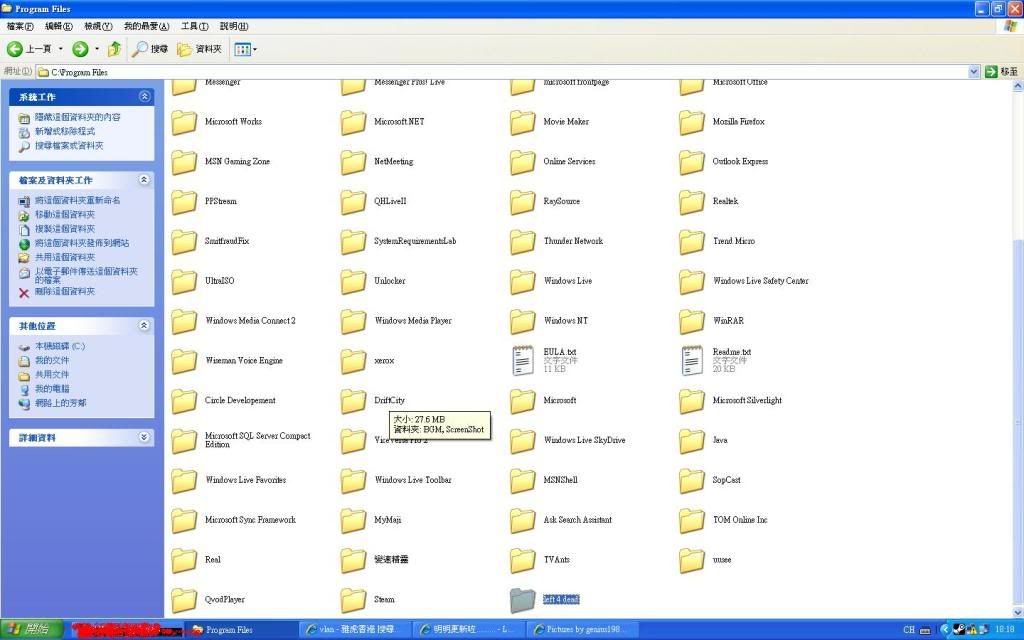This screenshot has height=640, width=1024.
Task: Select the Readme.txt file icon
Action: 693,360
